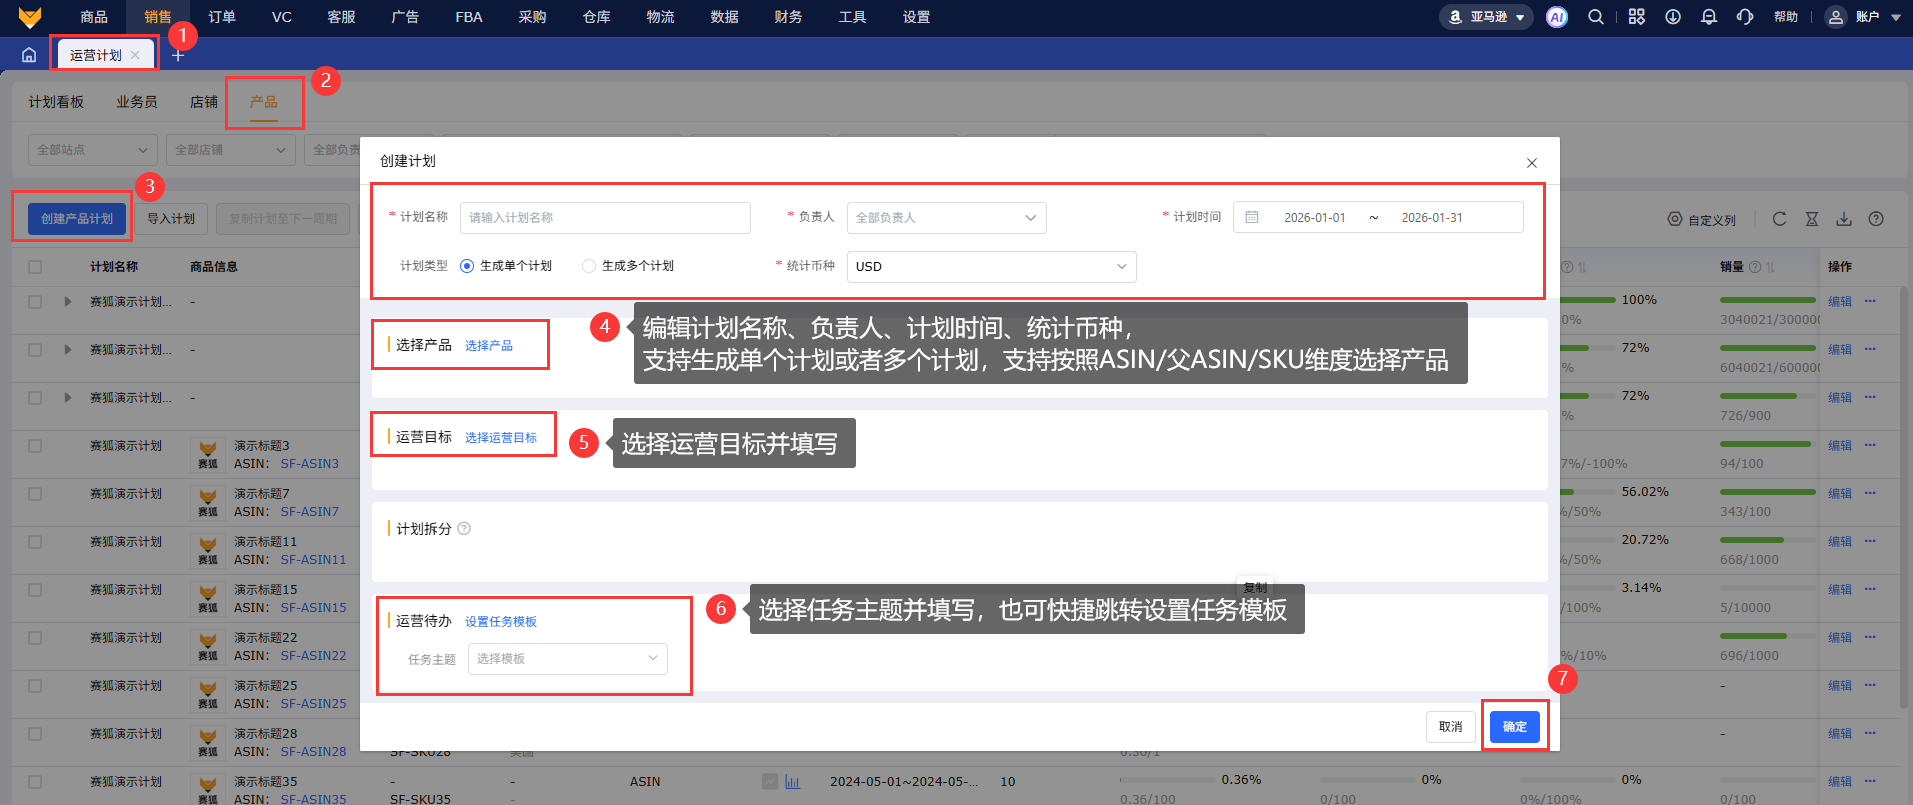Open the 统计币种 USD dropdown
The height and width of the screenshot is (805, 1913).
point(991,267)
